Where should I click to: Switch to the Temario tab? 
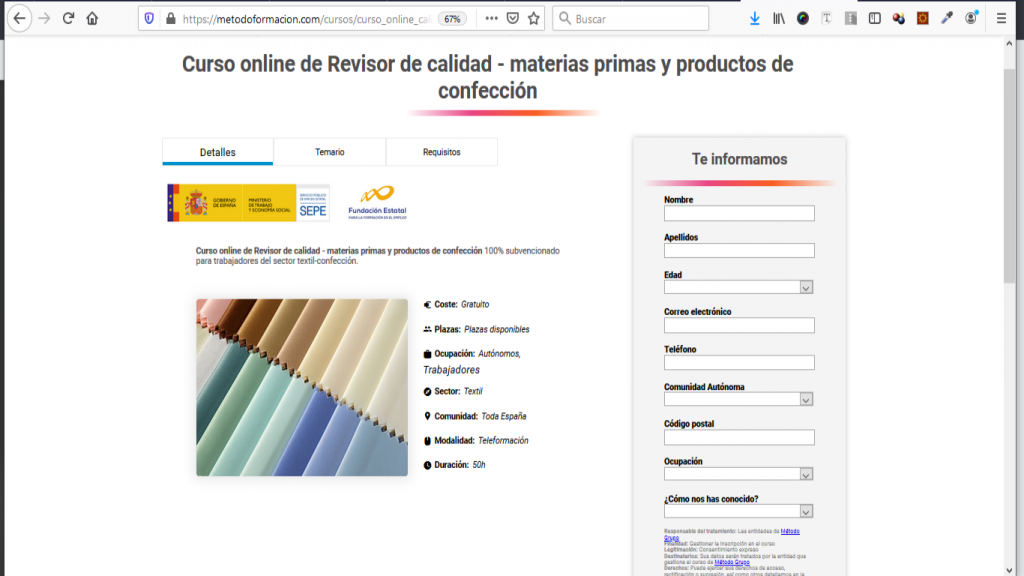pos(329,152)
